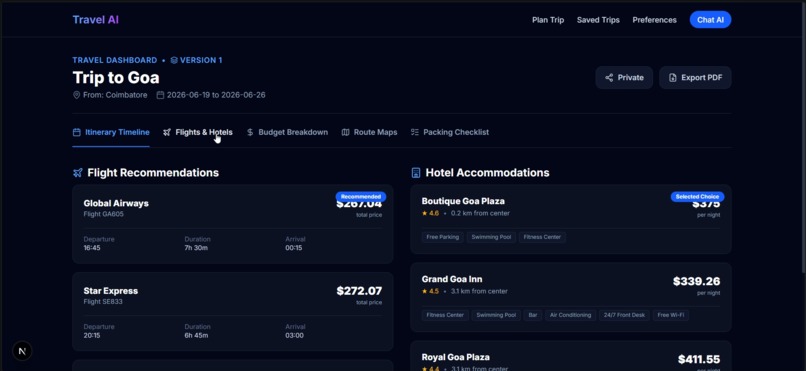Screen dimensions: 806x371
Task: Click the map icon on Route Maps
Action: coord(345,132)
